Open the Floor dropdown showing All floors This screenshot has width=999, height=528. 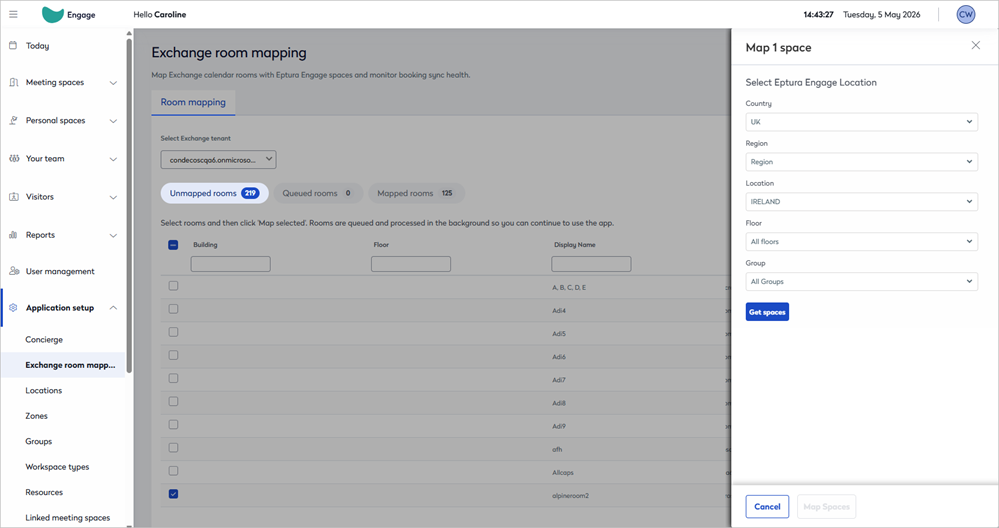click(x=861, y=241)
